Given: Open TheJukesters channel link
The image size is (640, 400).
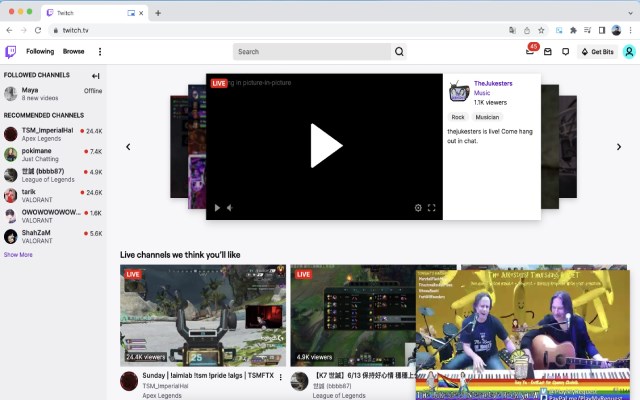Looking at the screenshot, I should click(x=493, y=83).
